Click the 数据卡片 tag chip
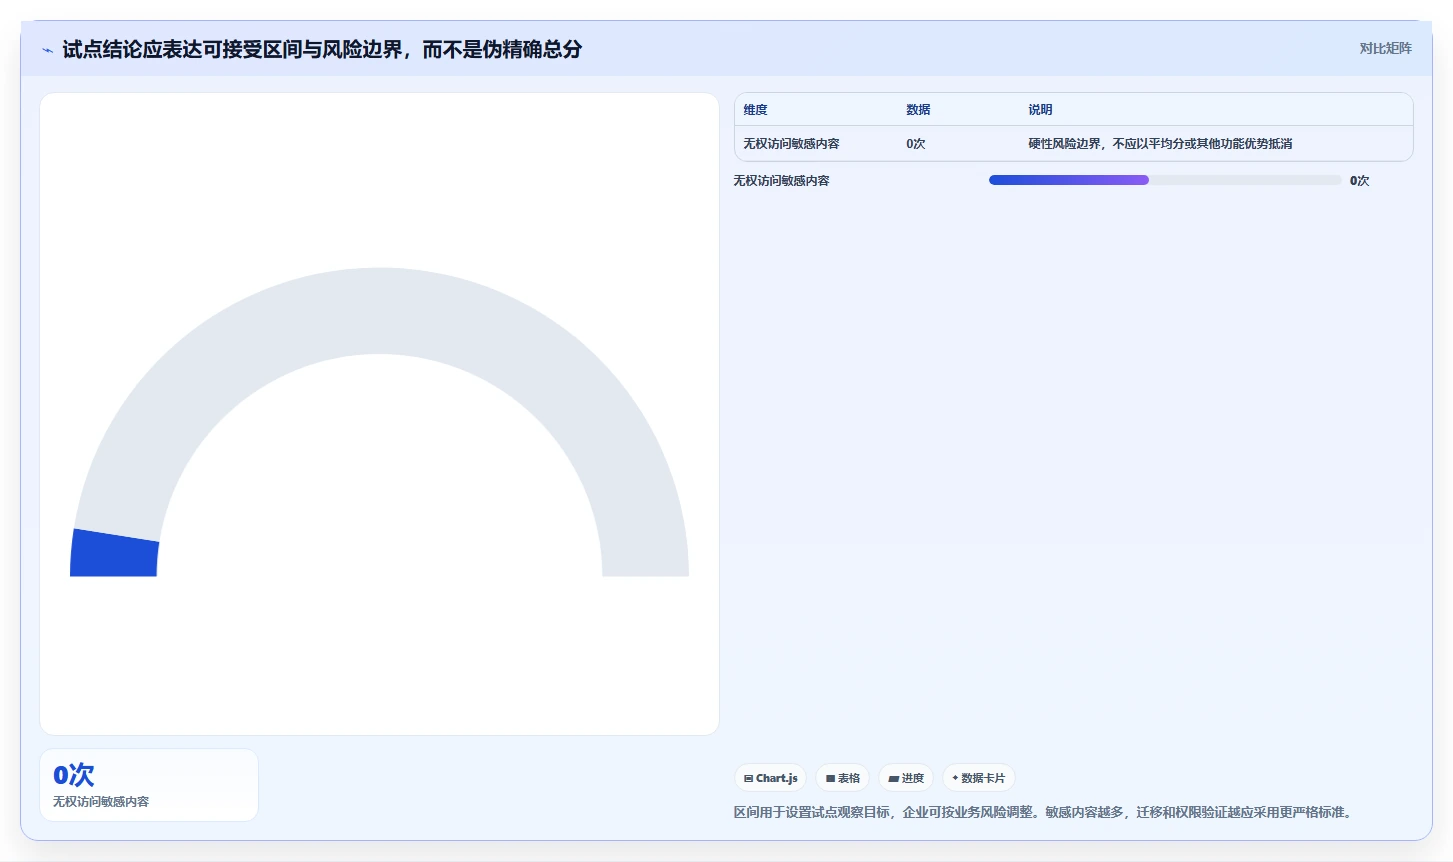 [979, 778]
